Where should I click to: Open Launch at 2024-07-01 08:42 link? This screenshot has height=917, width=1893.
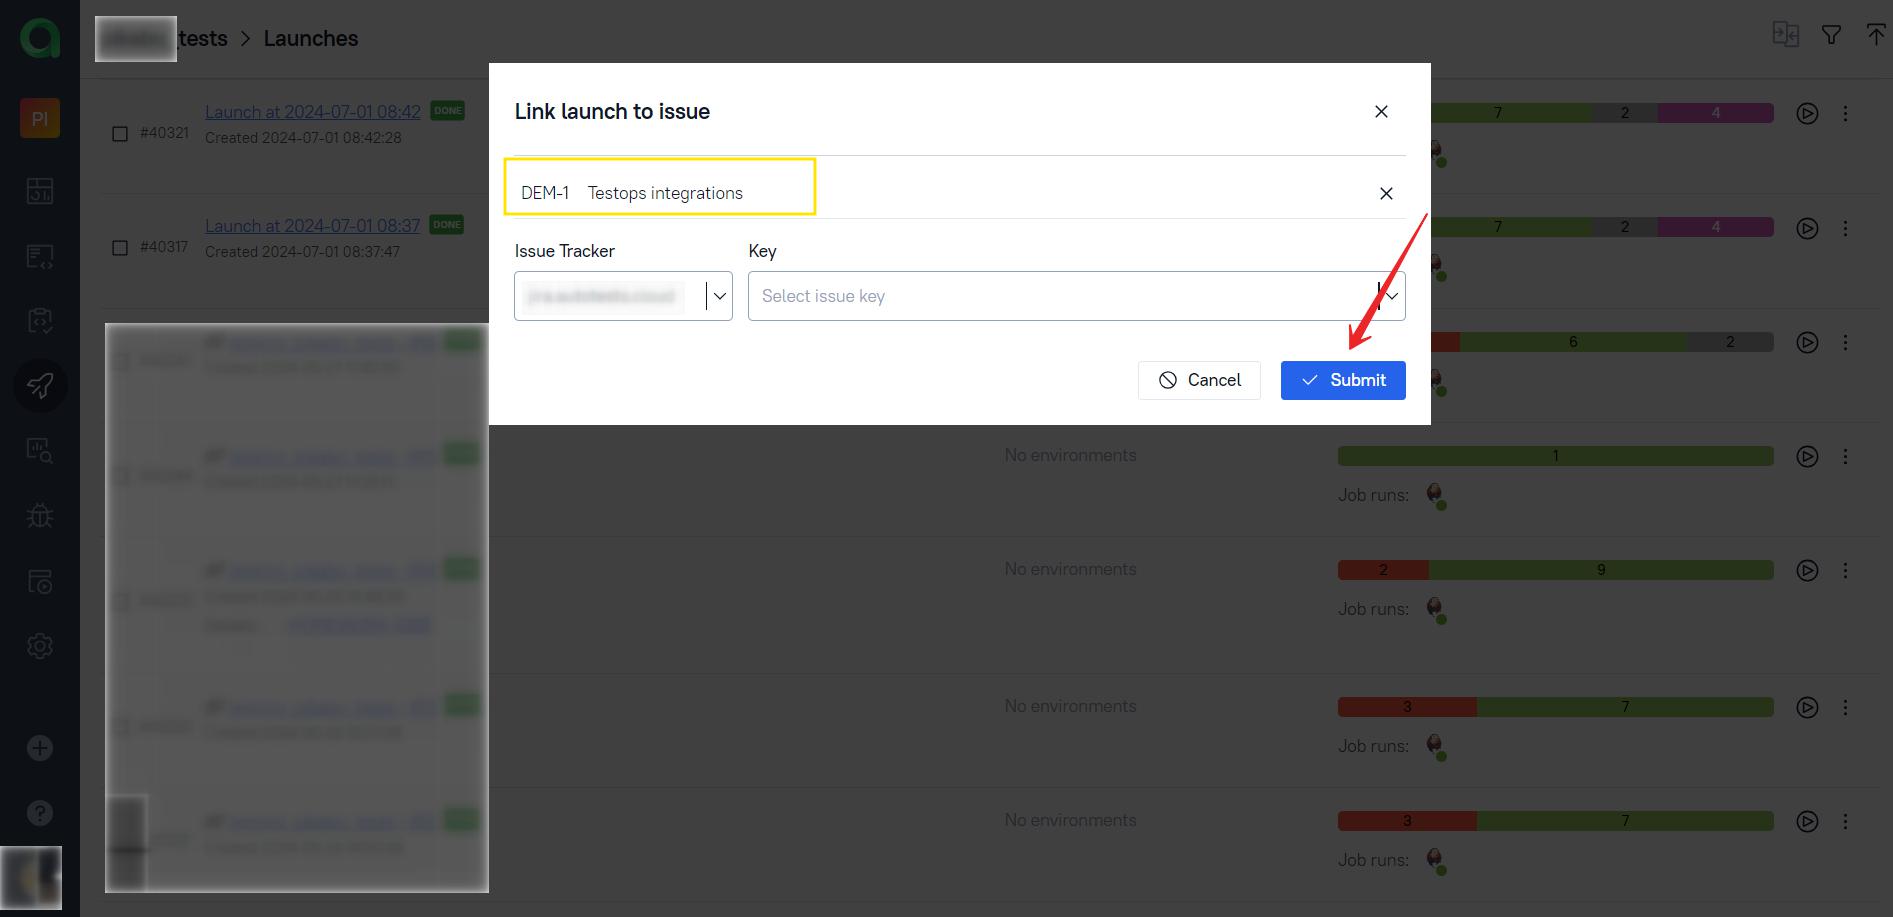click(x=313, y=112)
